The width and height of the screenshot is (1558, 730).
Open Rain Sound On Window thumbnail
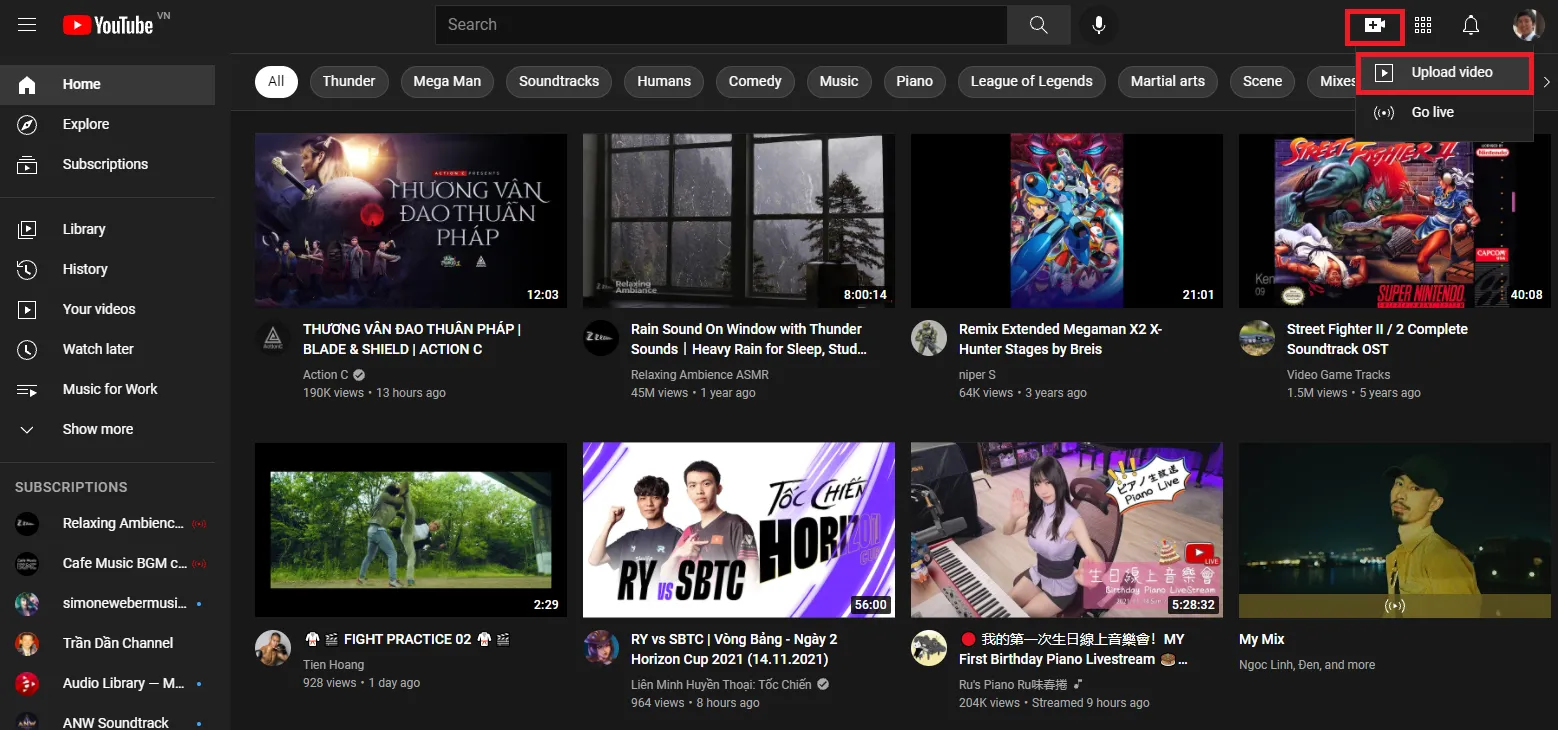(x=739, y=221)
